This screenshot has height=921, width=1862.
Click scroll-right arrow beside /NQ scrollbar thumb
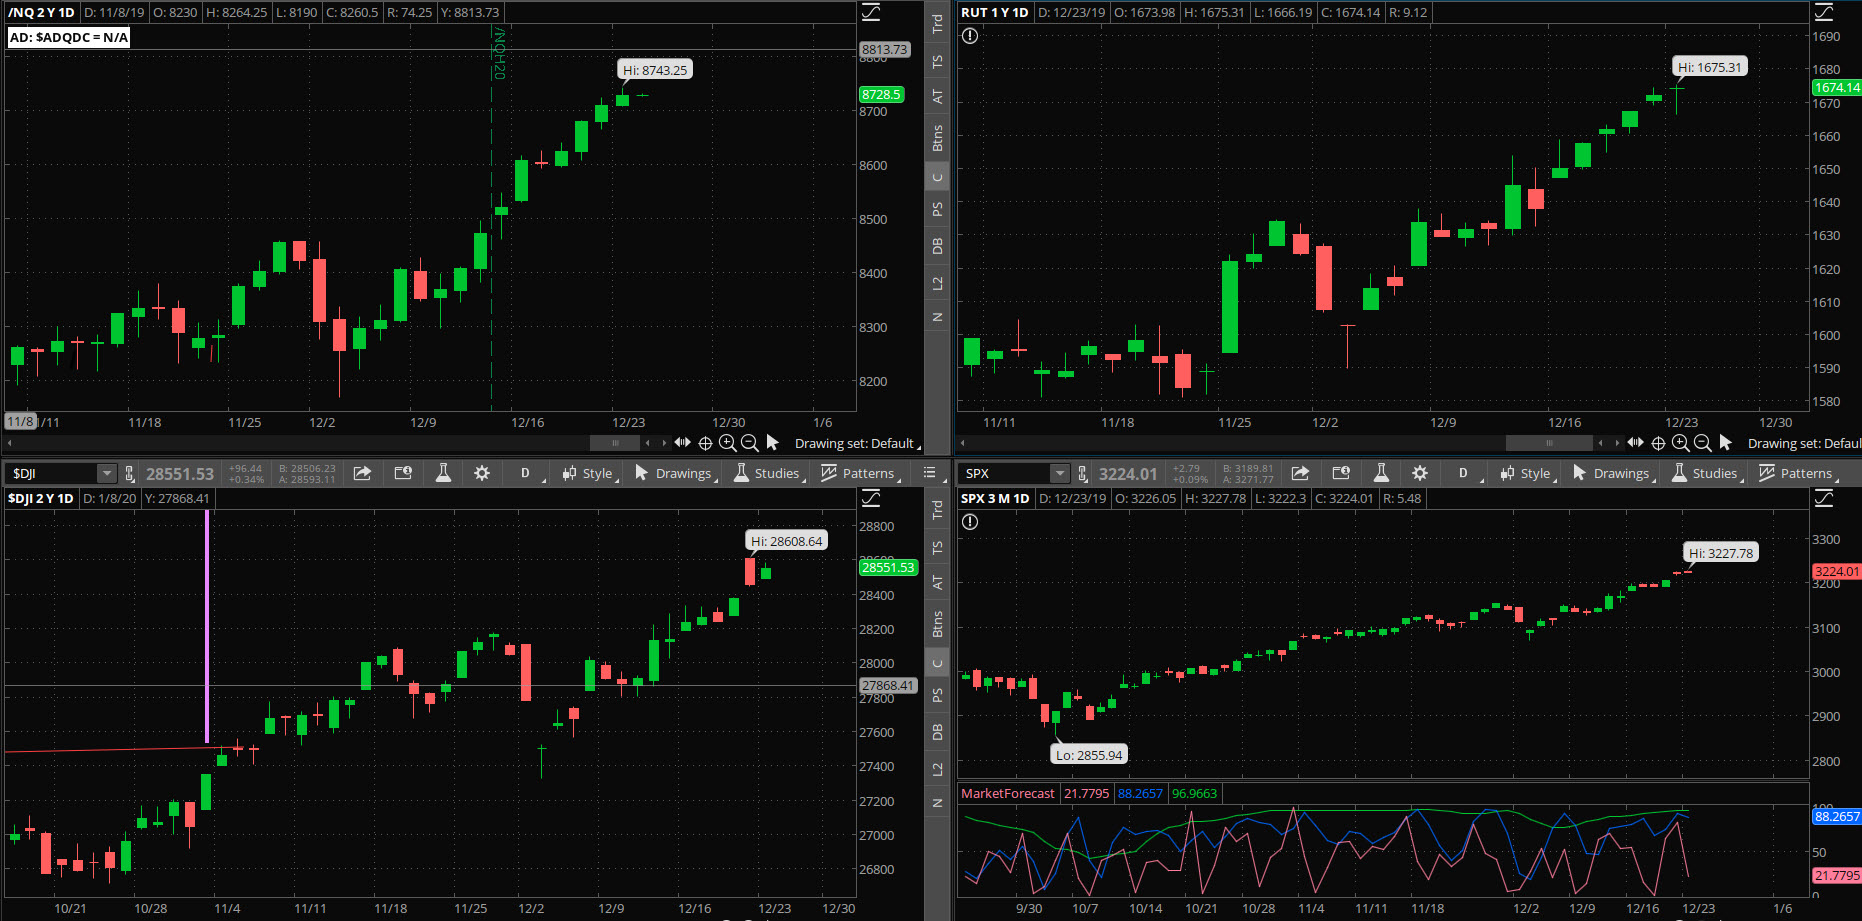(x=664, y=443)
